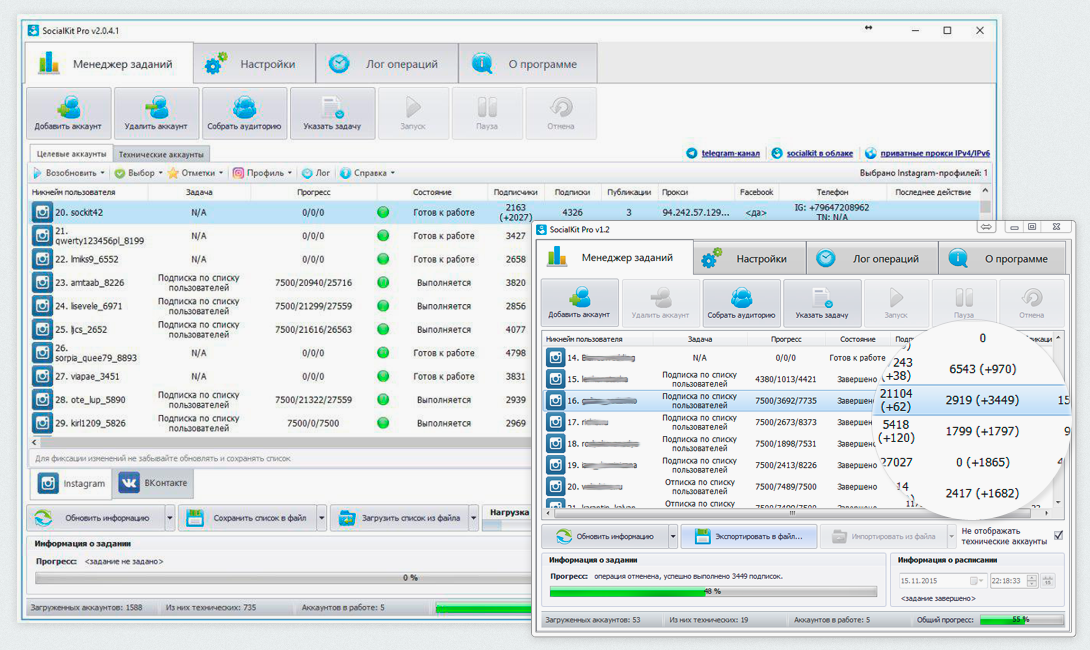Expand the Профиль dropdown
This screenshot has height=650, width=1090.
289,173
